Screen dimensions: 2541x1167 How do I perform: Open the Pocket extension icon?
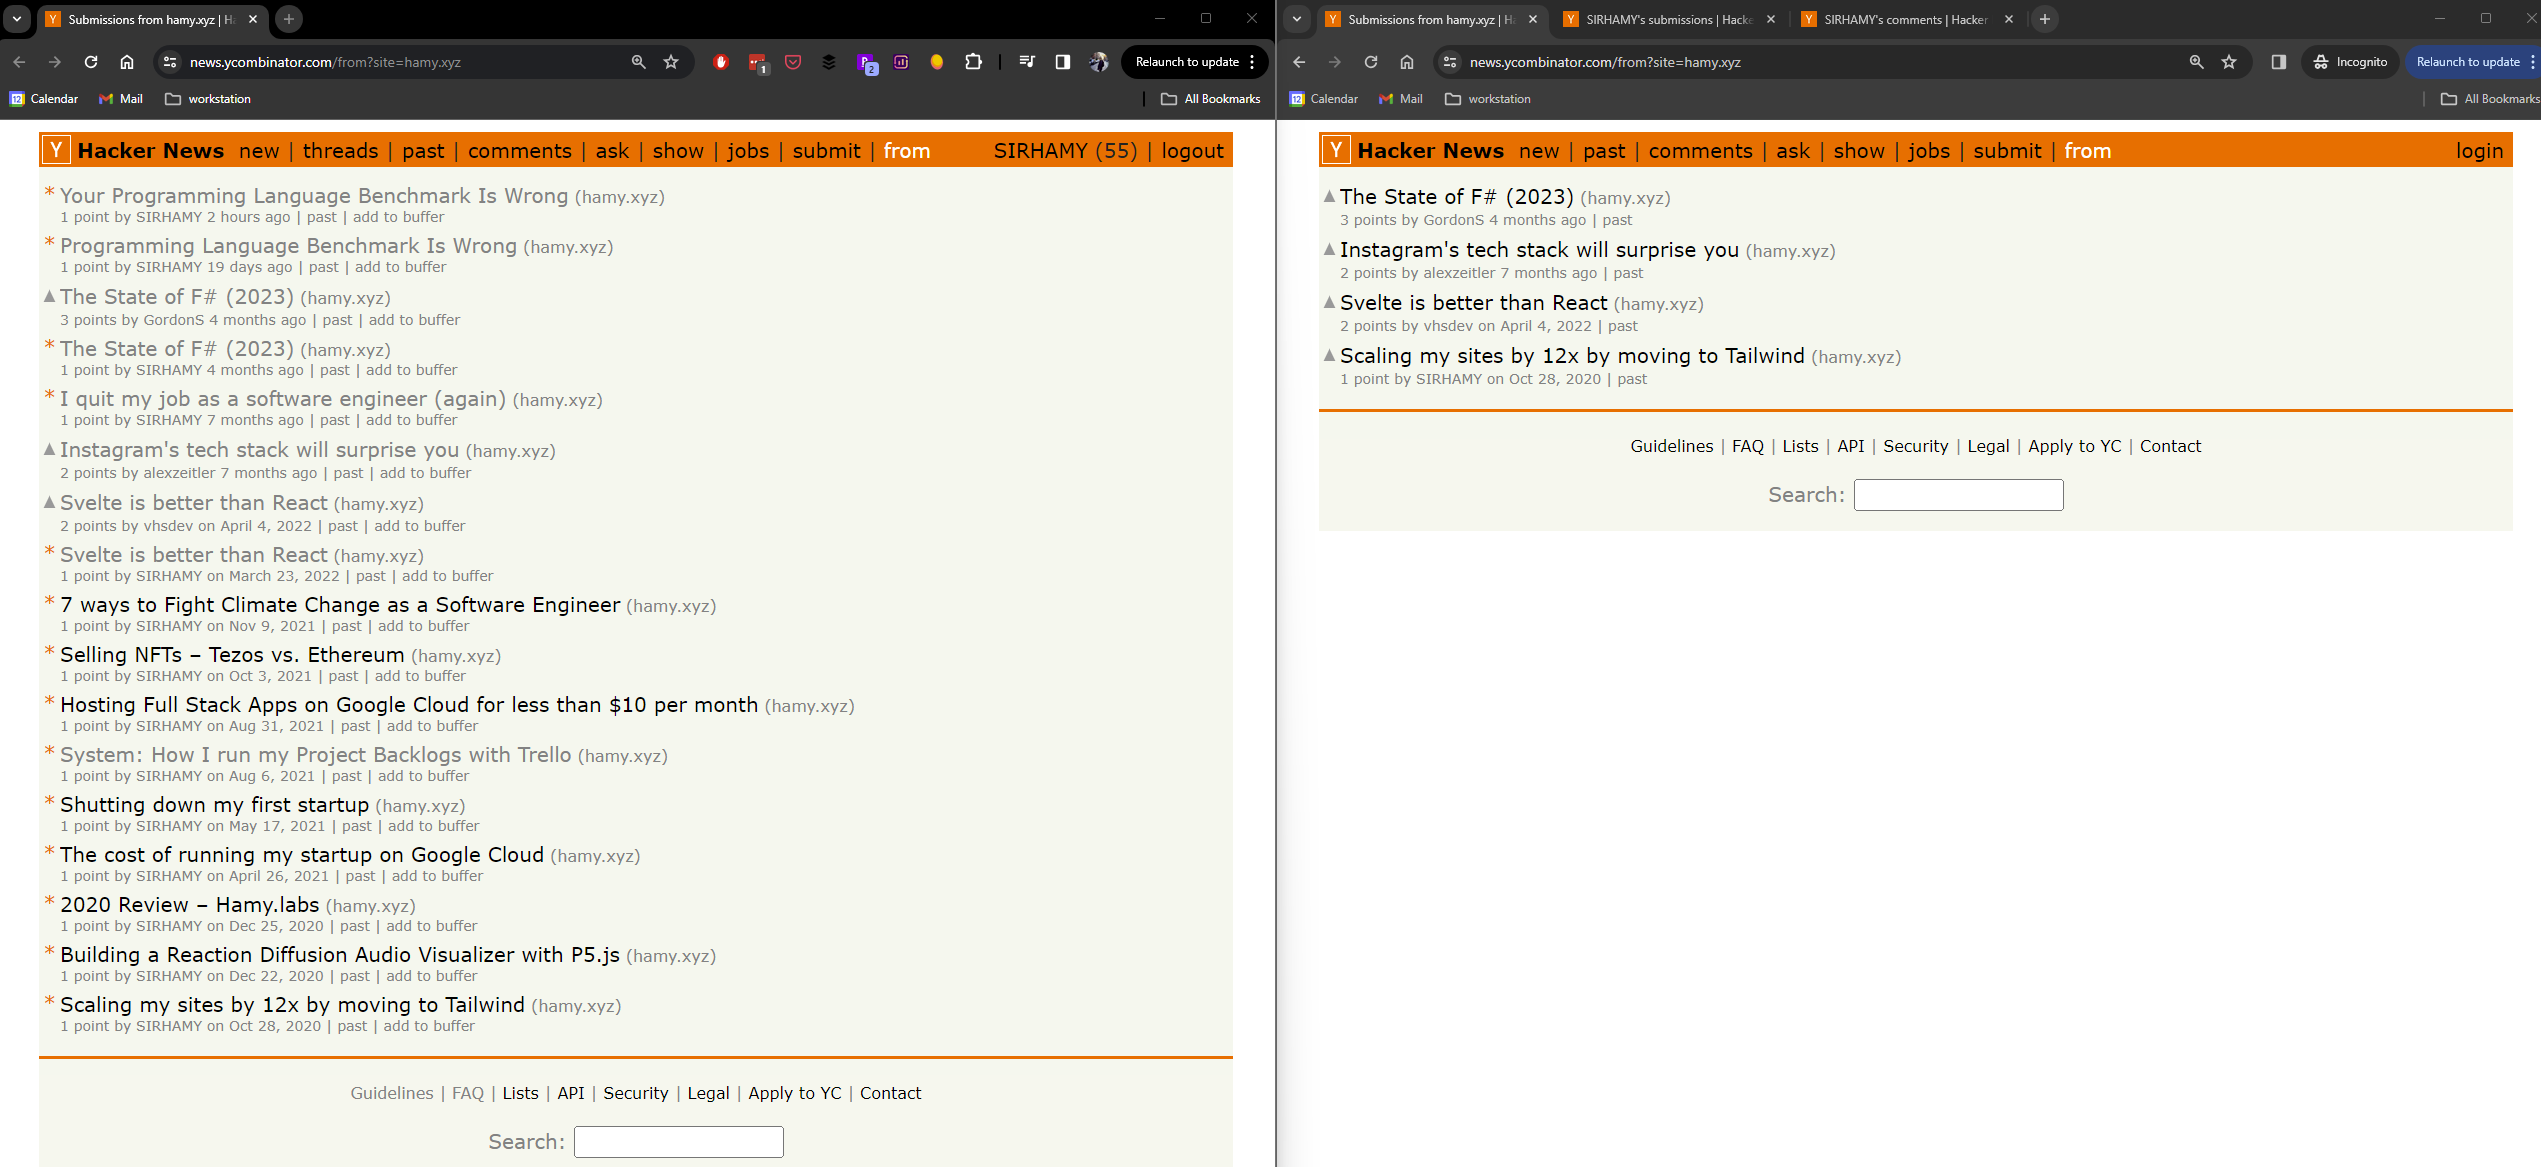pyautogui.click(x=792, y=62)
